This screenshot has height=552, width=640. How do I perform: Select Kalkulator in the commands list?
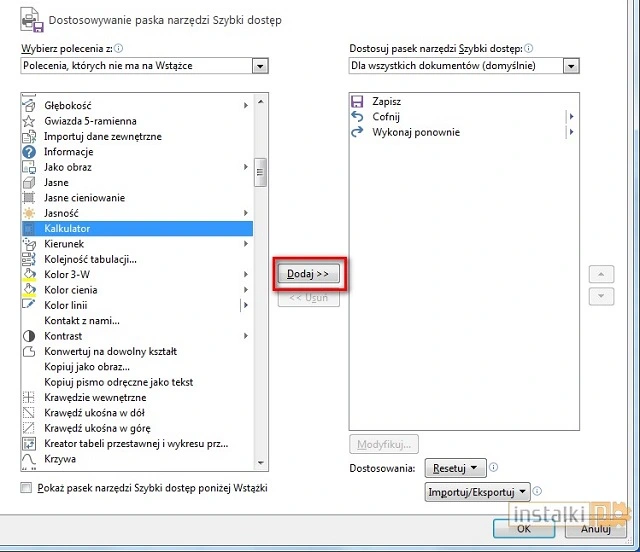pos(67,229)
